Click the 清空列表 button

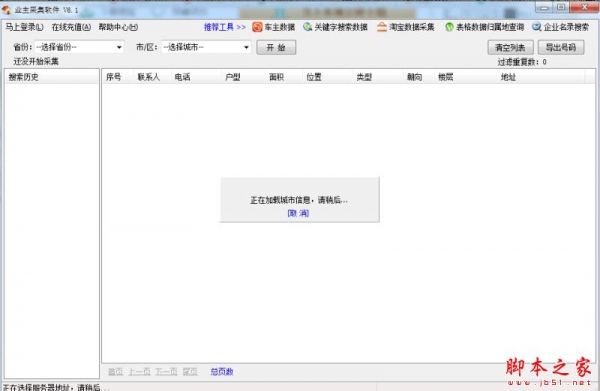click(510, 47)
